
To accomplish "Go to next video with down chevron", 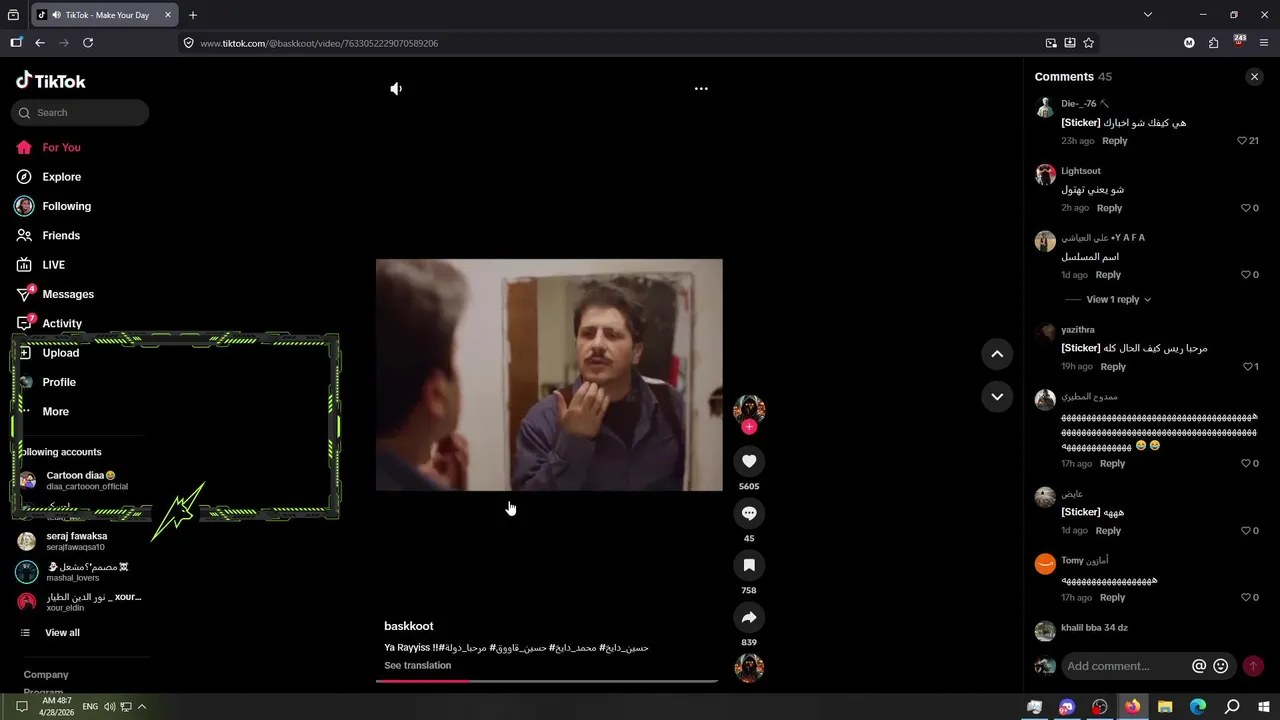I will pos(997,396).
